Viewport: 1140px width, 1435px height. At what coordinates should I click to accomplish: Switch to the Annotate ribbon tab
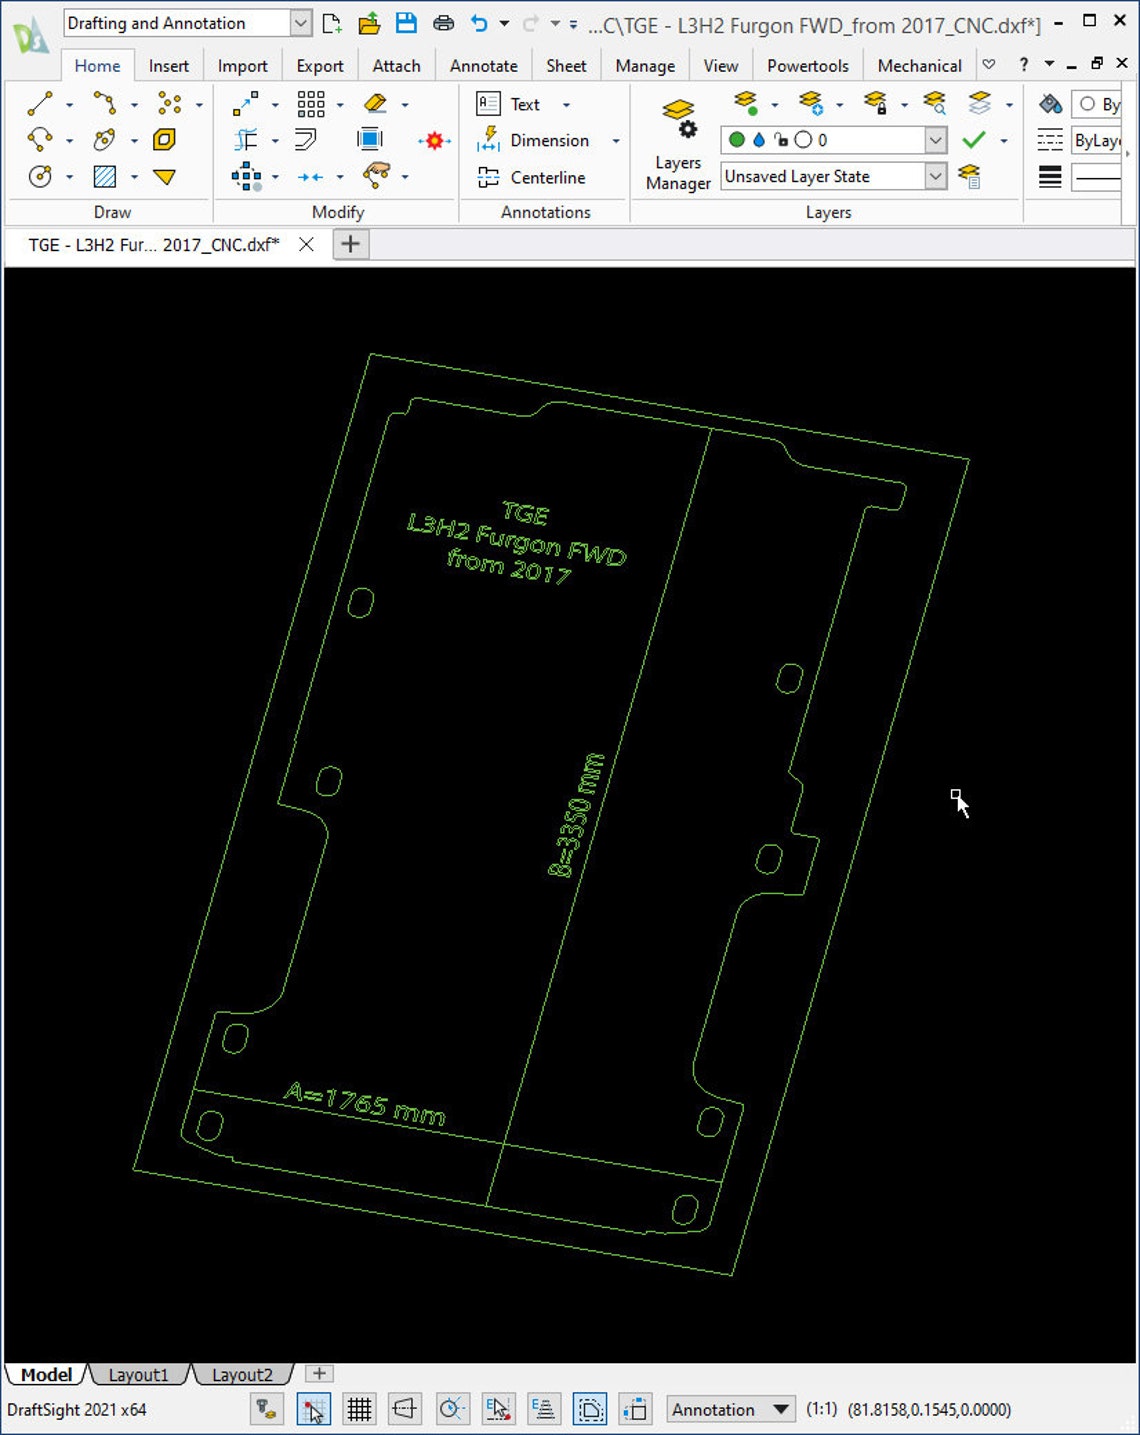(483, 65)
